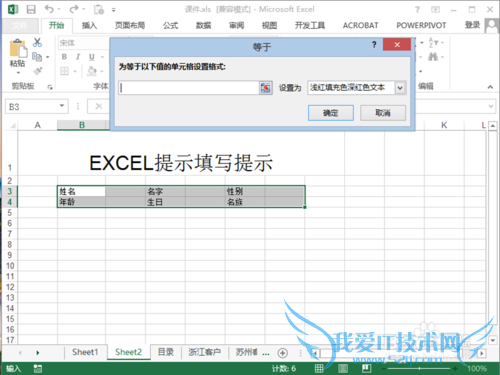This screenshot has height=375, width=500.
Task: Click the font name box 宋体
Action: [83, 43]
